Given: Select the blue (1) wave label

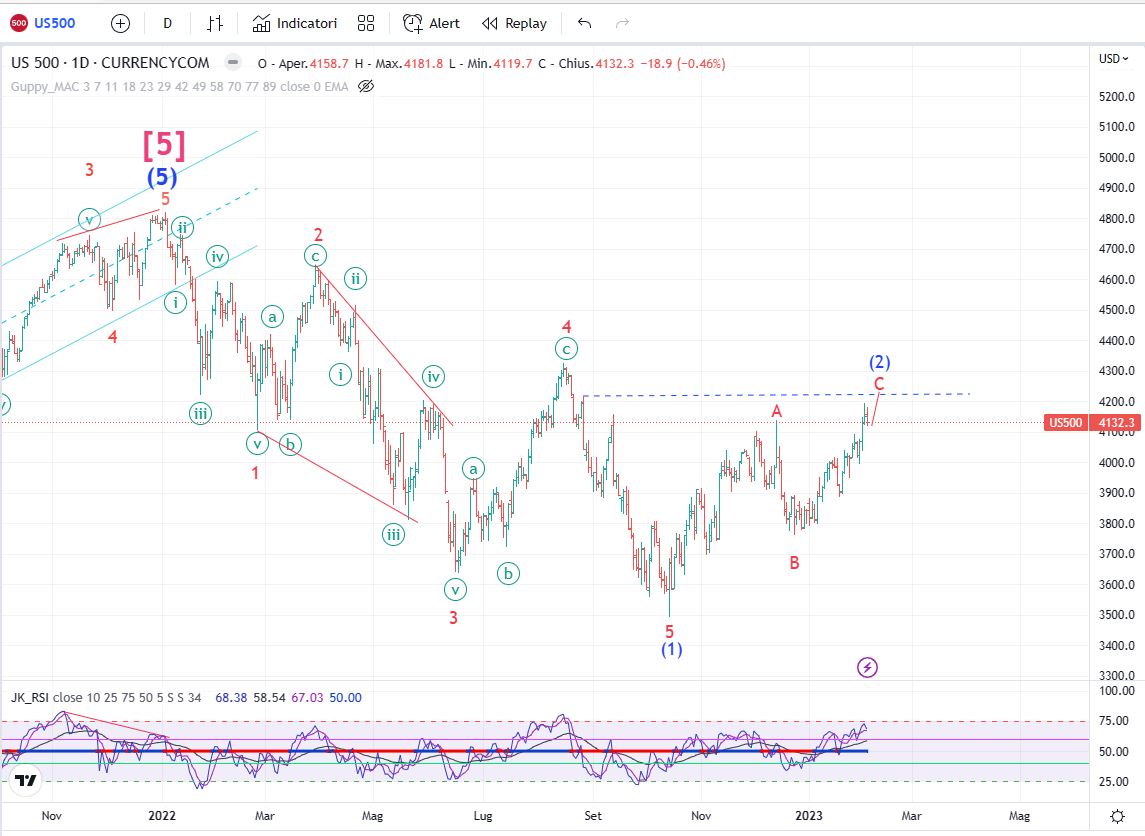Looking at the screenshot, I should click(672, 649).
